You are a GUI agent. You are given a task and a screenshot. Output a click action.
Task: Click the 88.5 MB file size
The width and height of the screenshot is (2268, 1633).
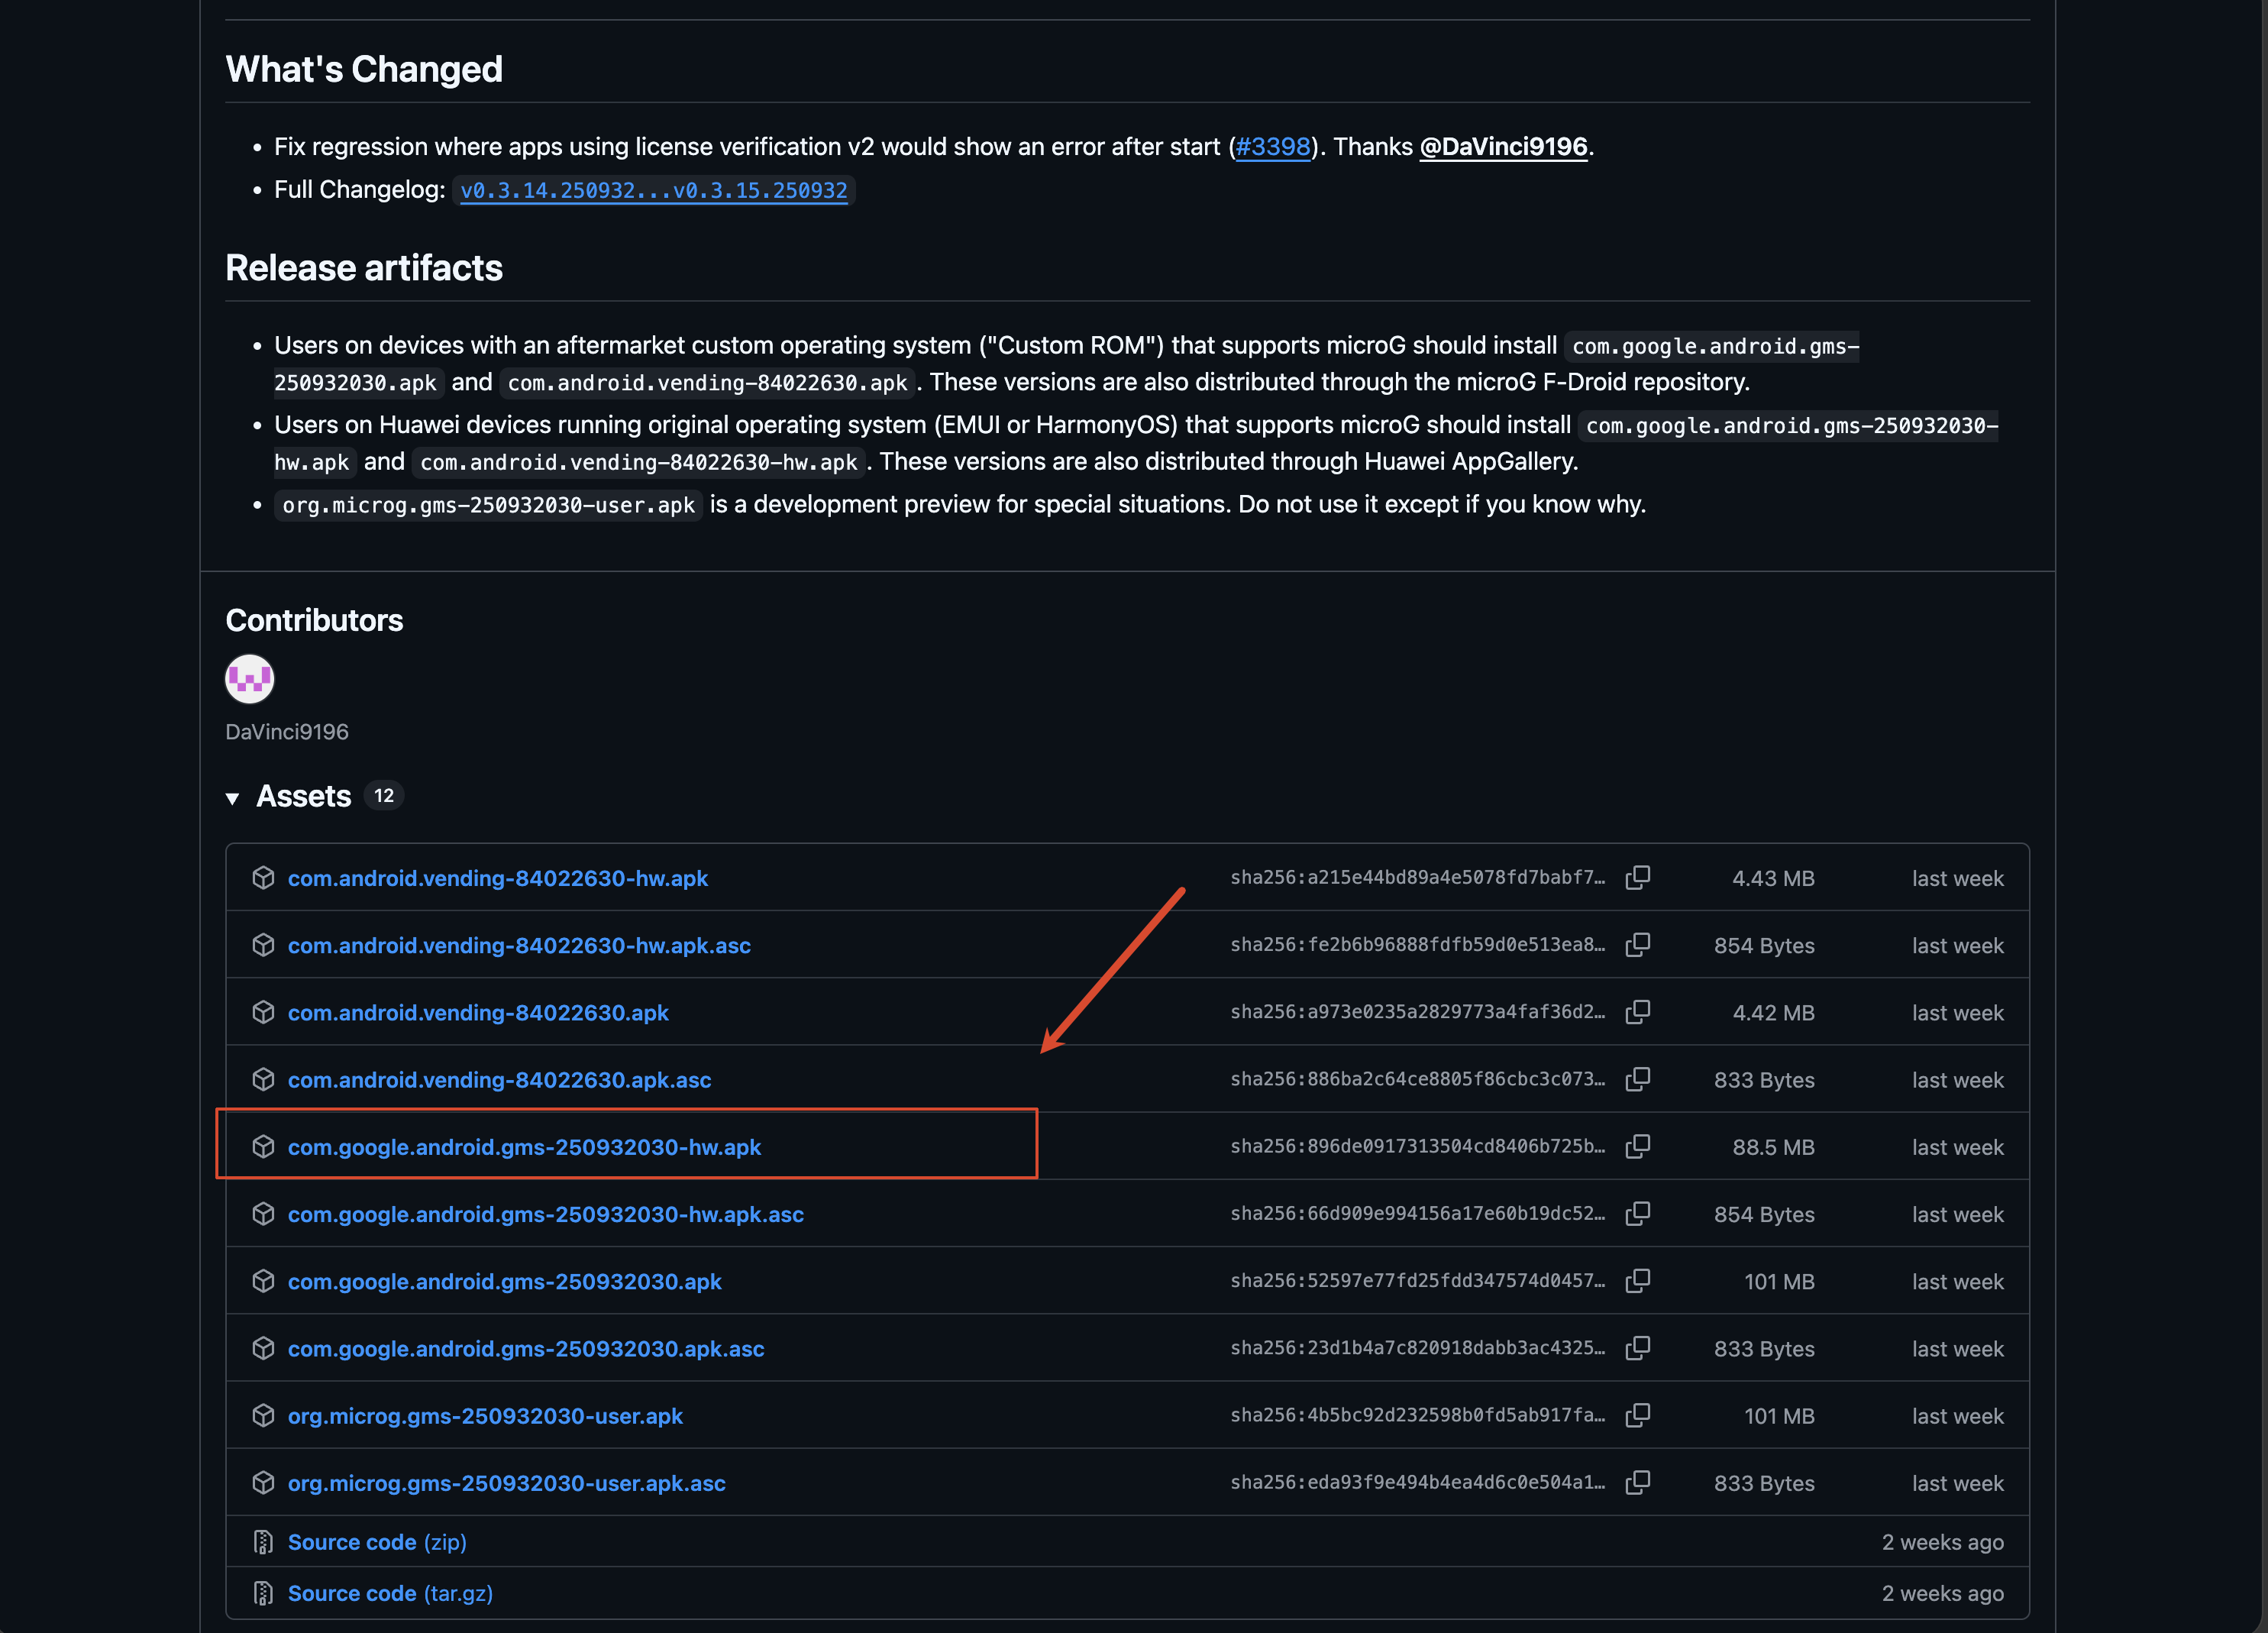[1773, 1147]
